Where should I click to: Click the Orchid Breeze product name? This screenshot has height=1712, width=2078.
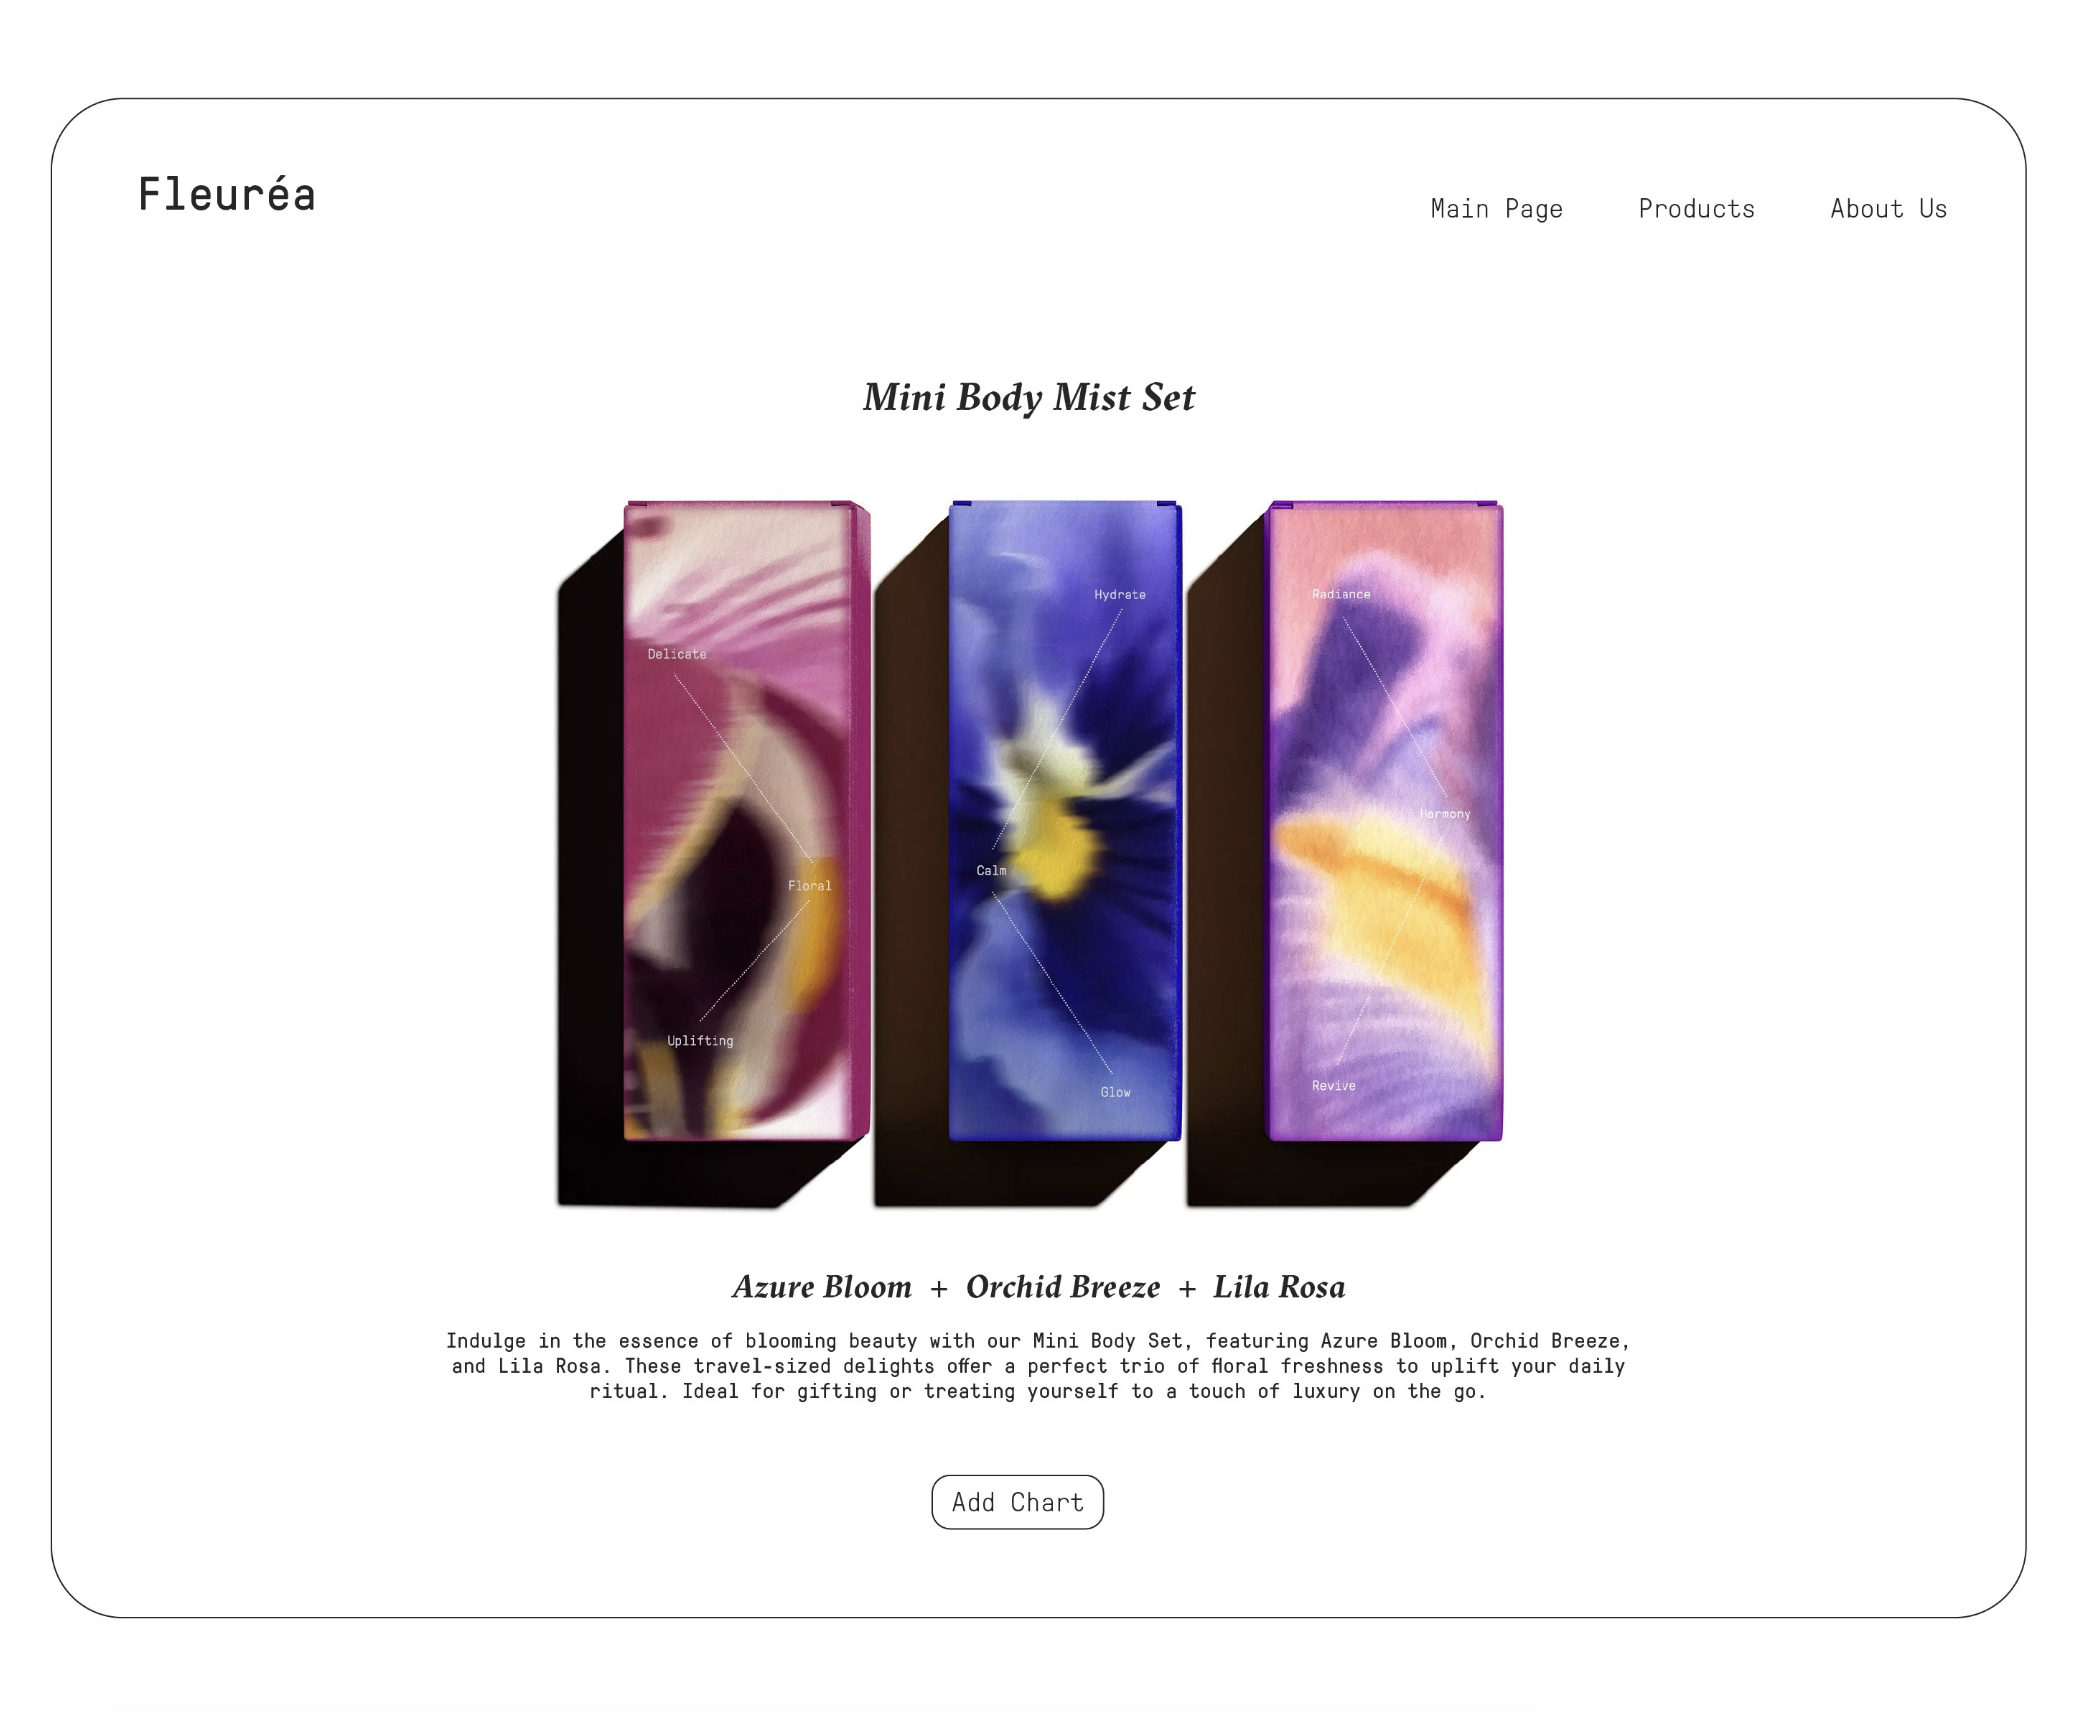pos(1063,1287)
